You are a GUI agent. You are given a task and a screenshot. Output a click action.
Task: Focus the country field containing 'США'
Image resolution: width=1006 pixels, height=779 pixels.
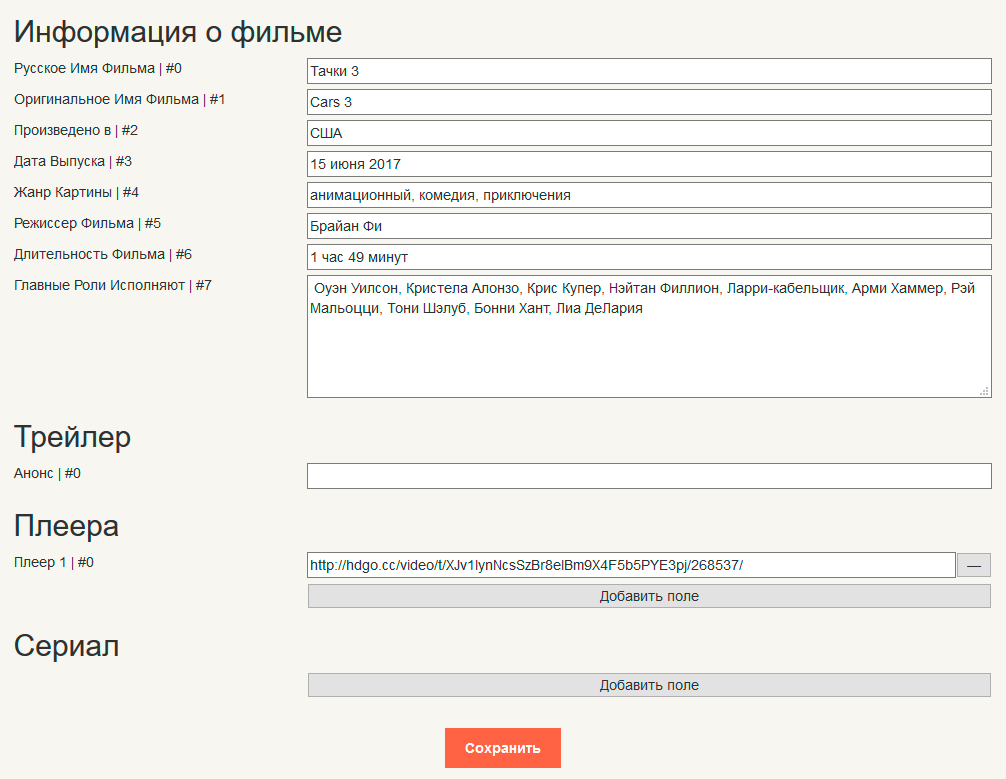point(649,133)
